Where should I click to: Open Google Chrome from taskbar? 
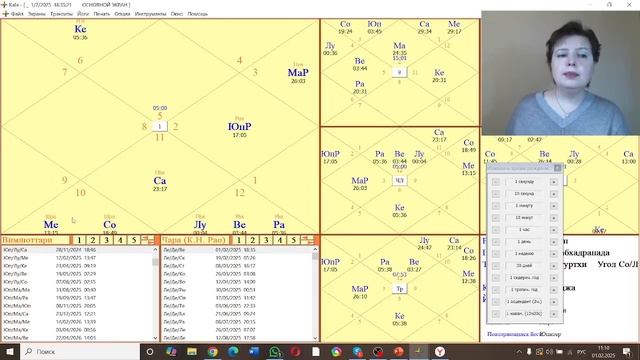tap(213, 351)
